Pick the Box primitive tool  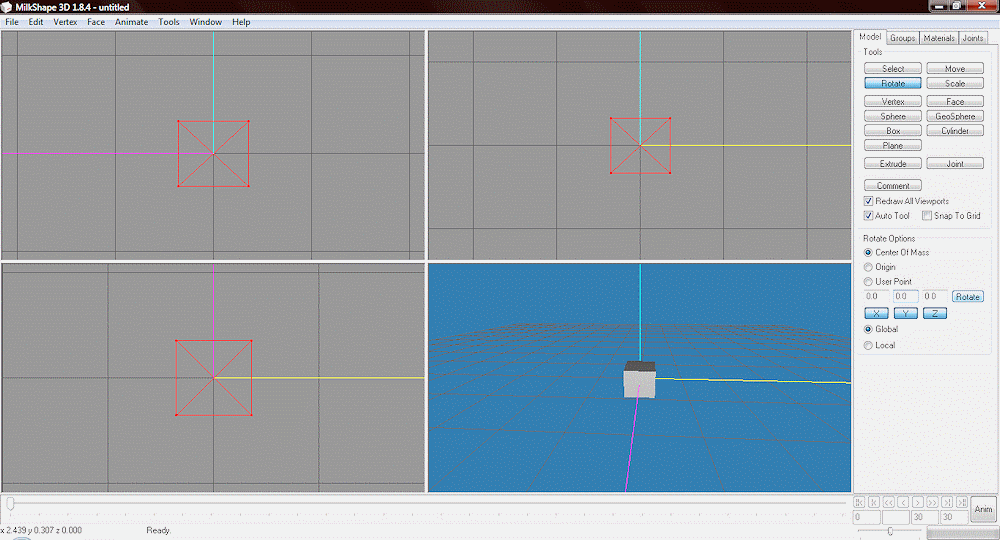click(892, 130)
